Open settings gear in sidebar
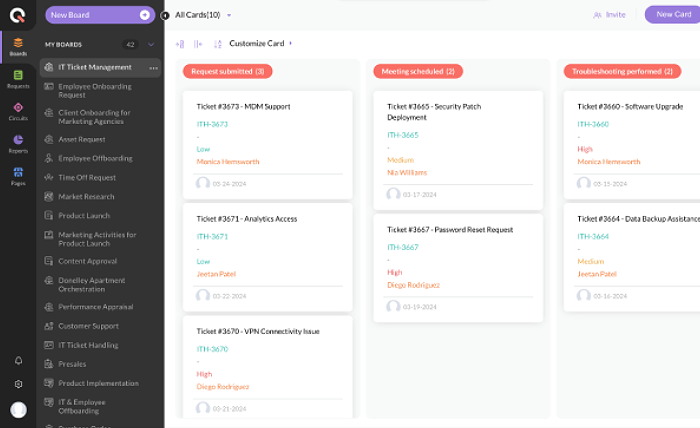700x428 pixels. pyautogui.click(x=18, y=384)
